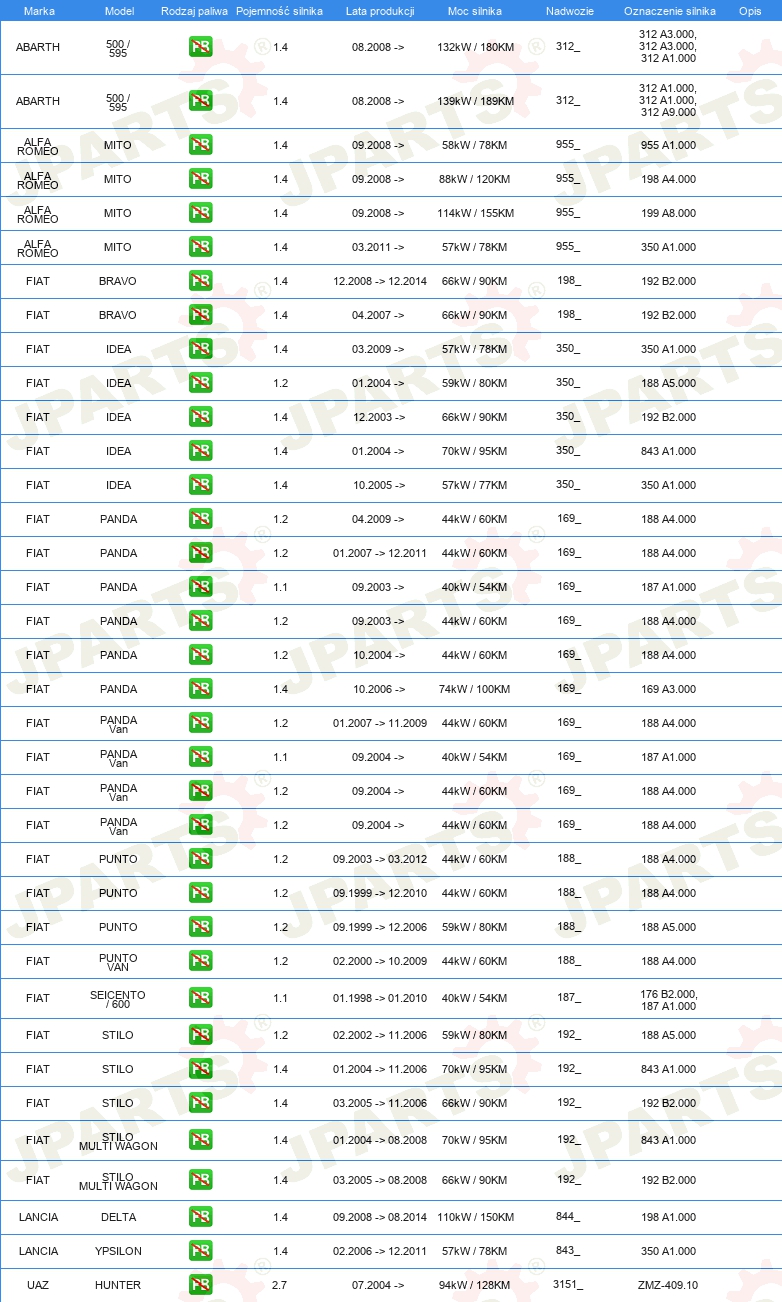The image size is (782, 1302).
Task: Click power value 57kW / 77KM
Action: 474,485
